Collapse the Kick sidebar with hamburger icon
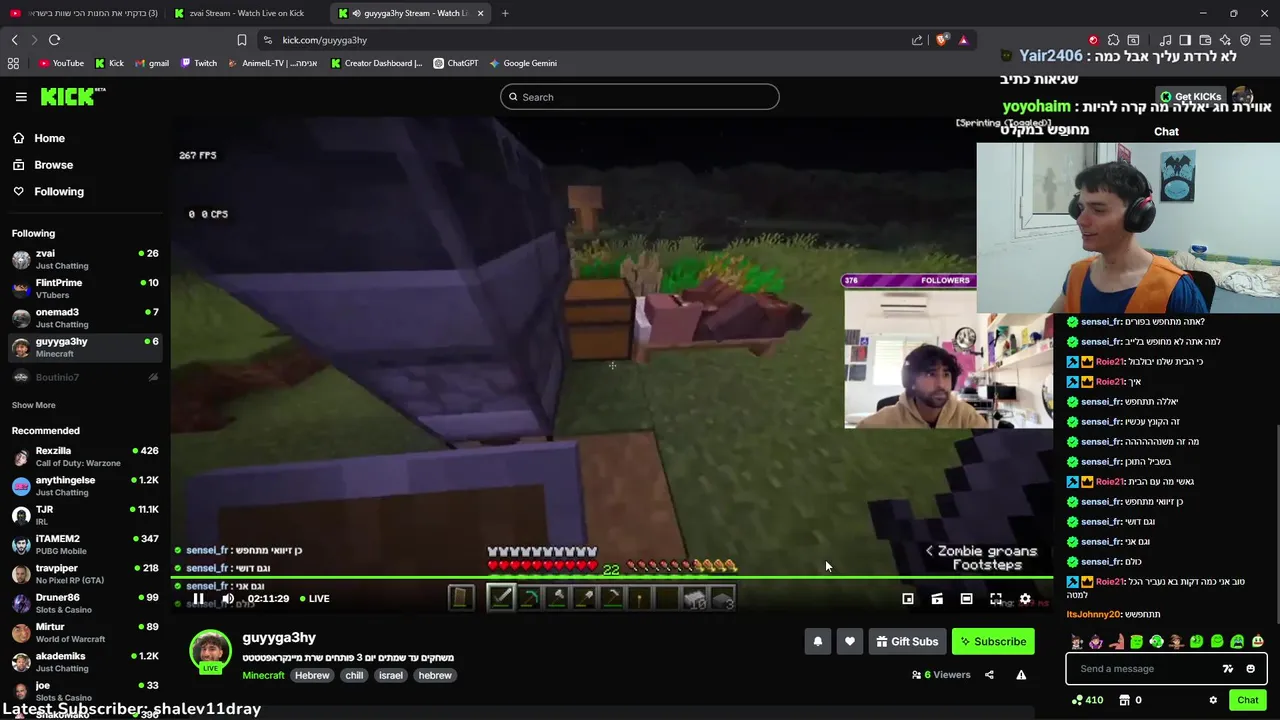The height and width of the screenshot is (720, 1280). 21,97
